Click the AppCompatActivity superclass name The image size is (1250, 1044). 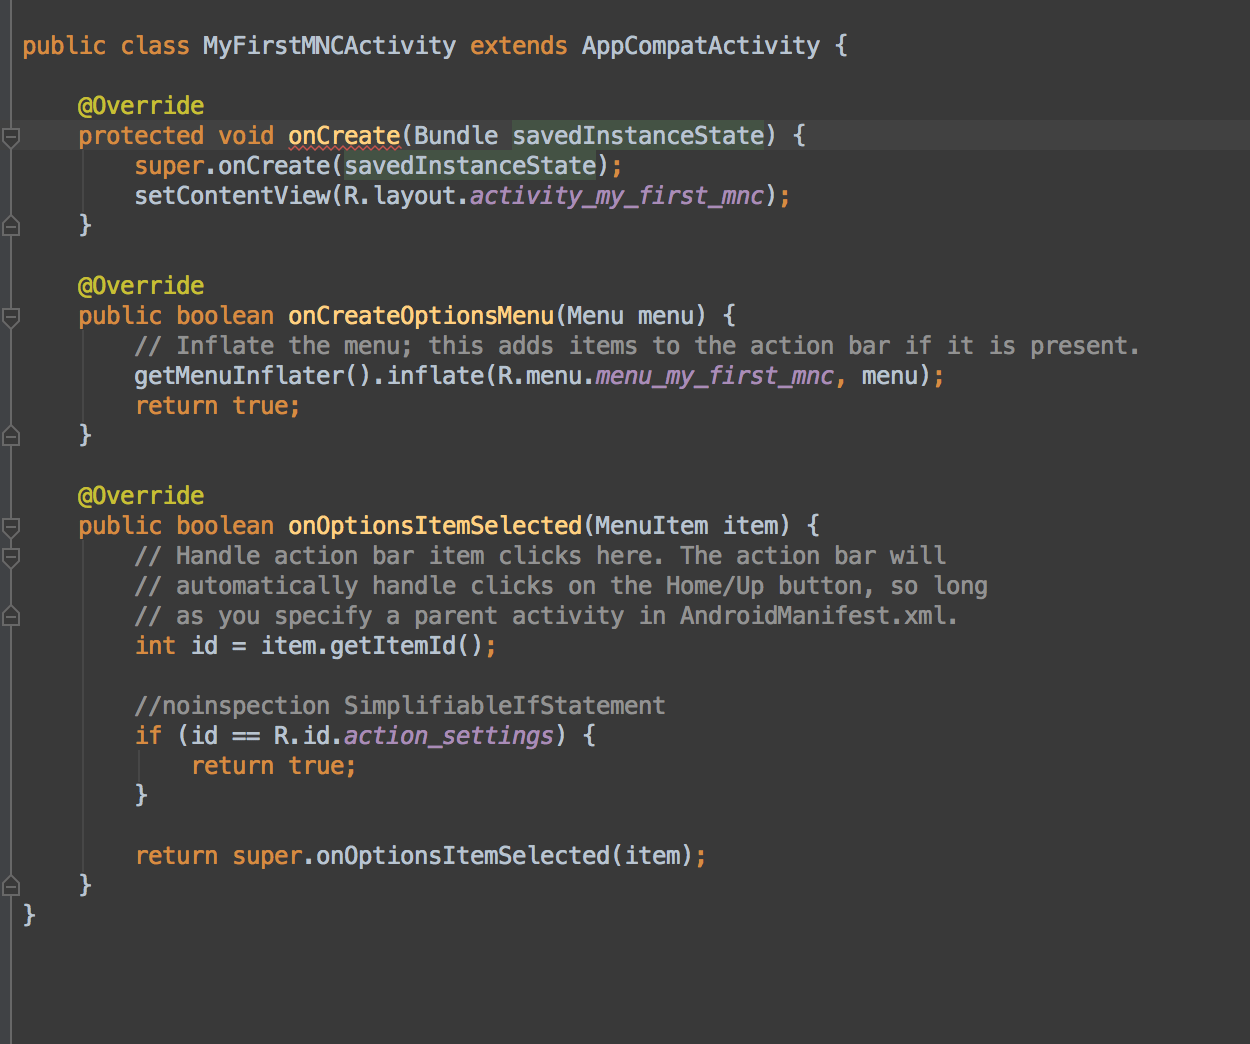(x=701, y=46)
